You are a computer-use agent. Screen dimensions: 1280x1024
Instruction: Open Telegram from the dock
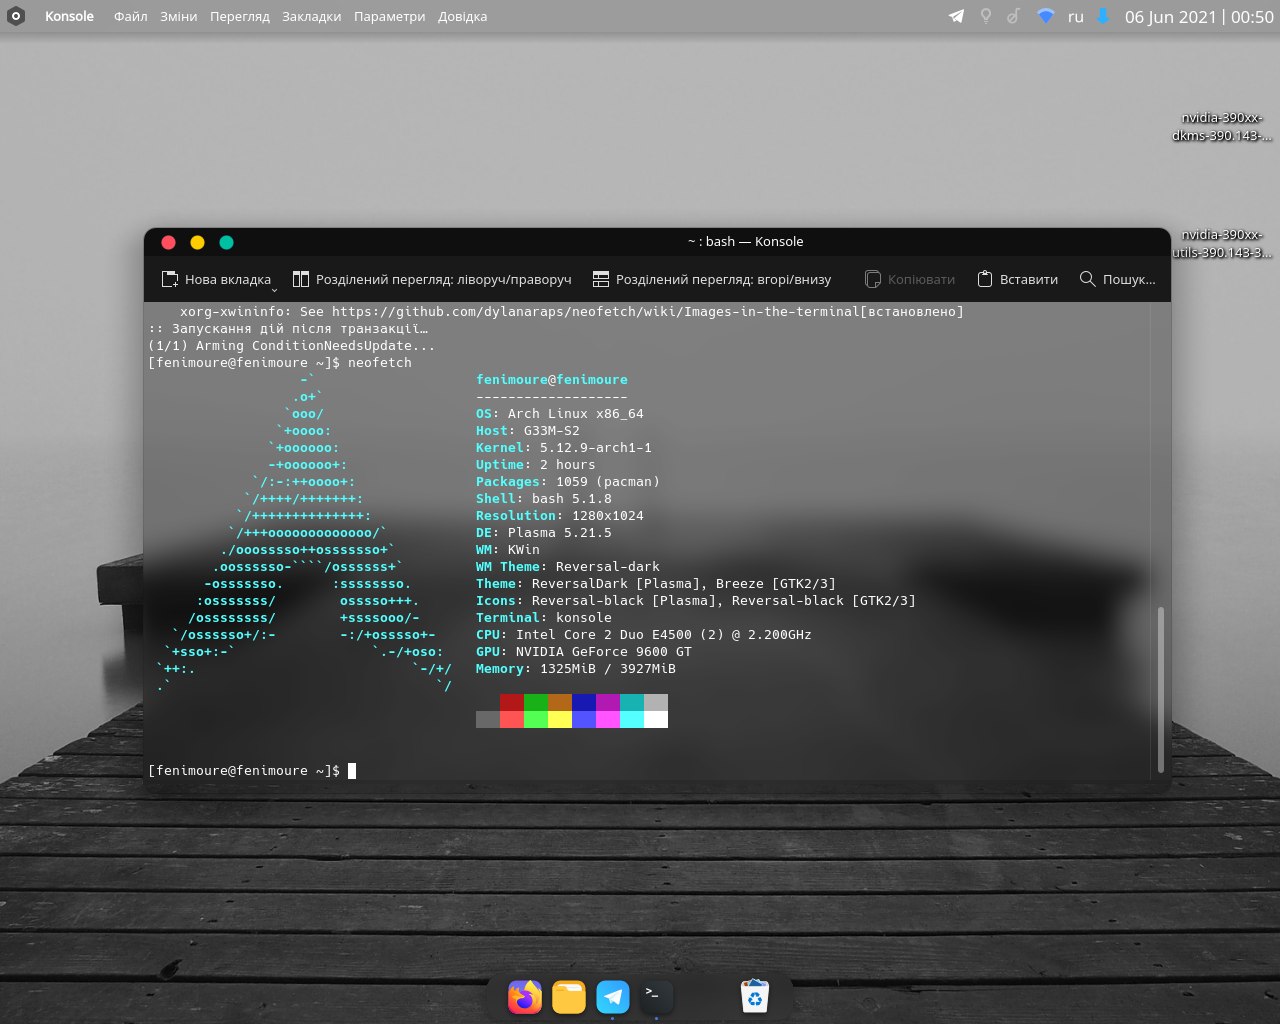click(613, 997)
